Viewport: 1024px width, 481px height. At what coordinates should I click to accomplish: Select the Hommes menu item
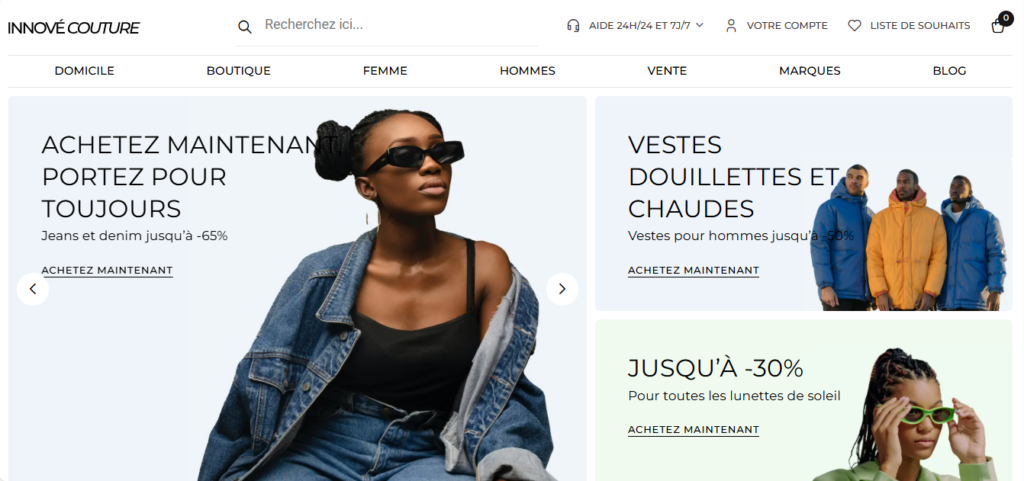pos(528,71)
